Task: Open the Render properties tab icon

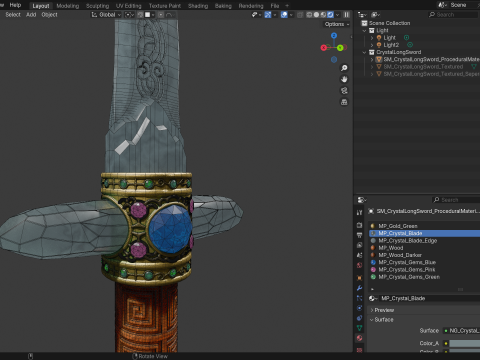Action: [359, 225]
